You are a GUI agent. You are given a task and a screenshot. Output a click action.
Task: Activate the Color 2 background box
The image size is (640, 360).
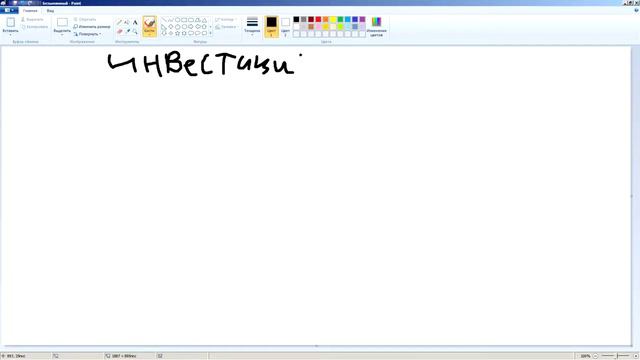[x=285, y=27]
